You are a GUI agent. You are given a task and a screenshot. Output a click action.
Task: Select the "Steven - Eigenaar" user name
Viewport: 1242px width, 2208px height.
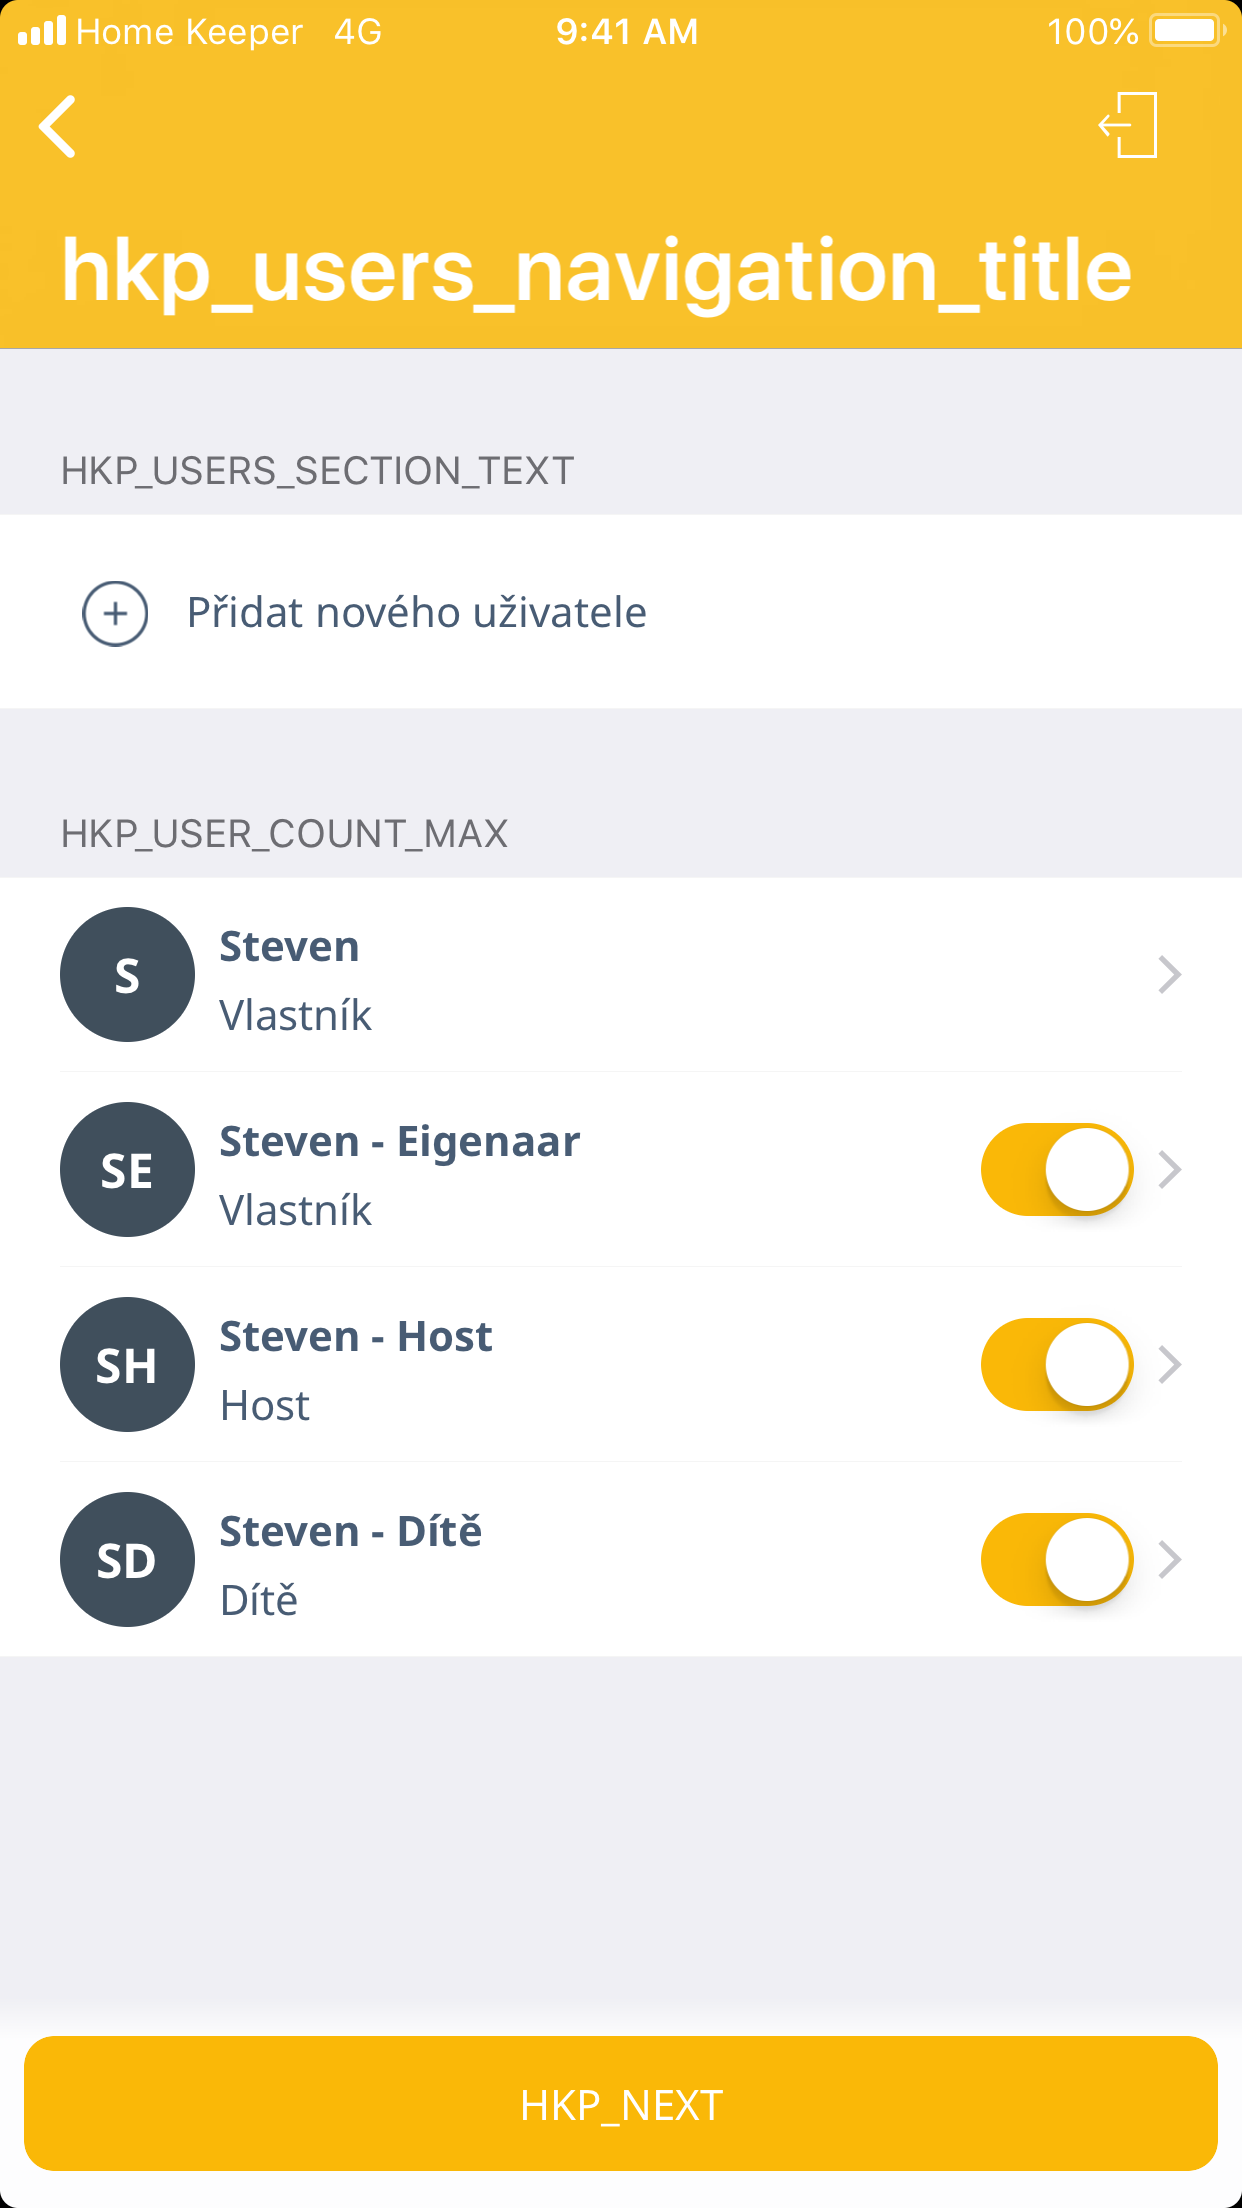pos(399,1142)
